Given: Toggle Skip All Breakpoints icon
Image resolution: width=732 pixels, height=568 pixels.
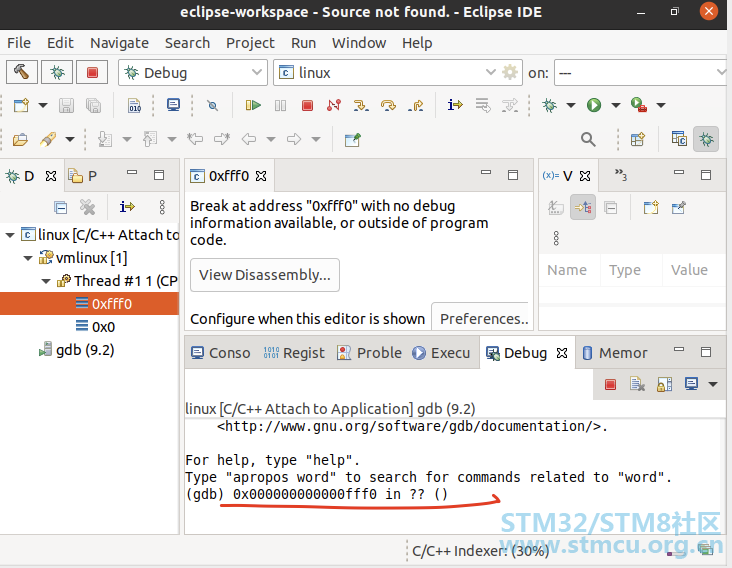Looking at the screenshot, I should click(213, 105).
